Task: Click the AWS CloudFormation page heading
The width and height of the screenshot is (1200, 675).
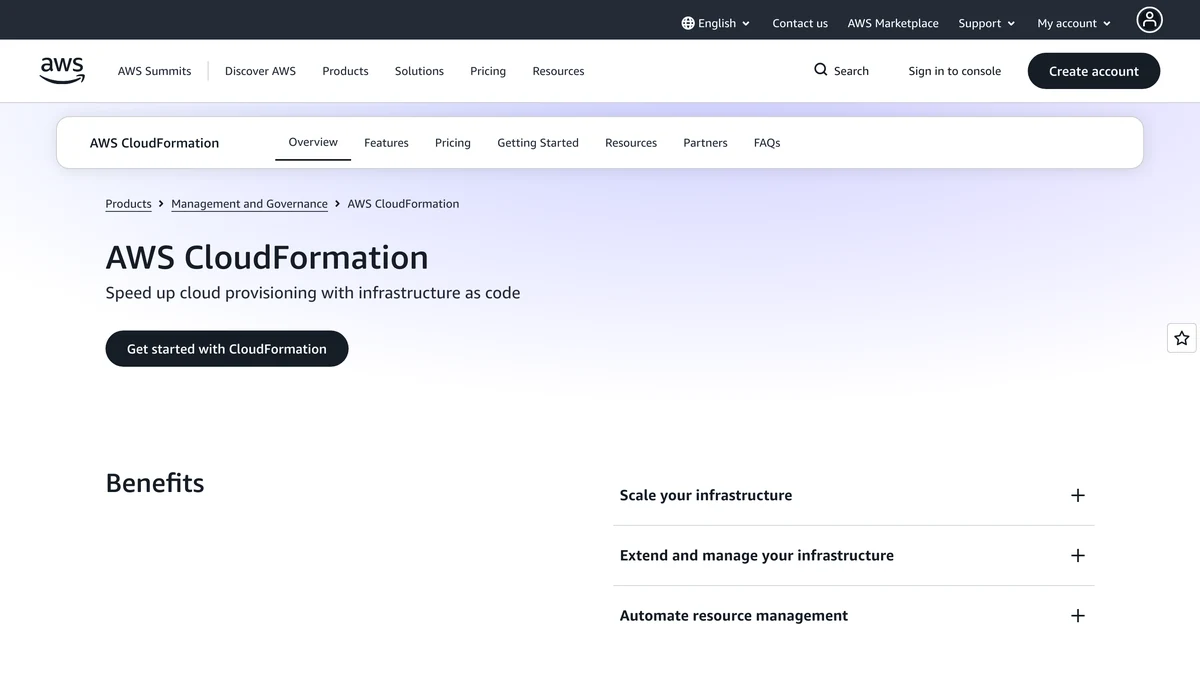Action: pos(267,257)
